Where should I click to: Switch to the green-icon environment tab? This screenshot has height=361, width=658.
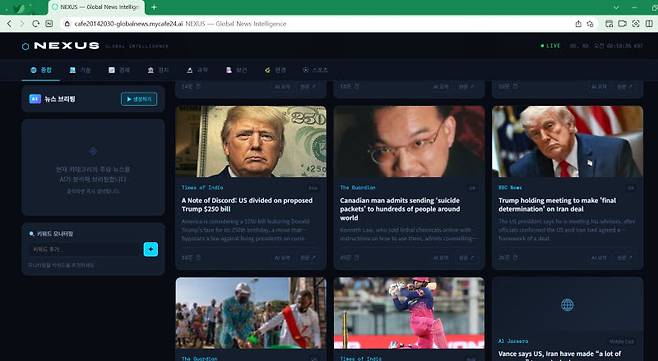(275, 70)
